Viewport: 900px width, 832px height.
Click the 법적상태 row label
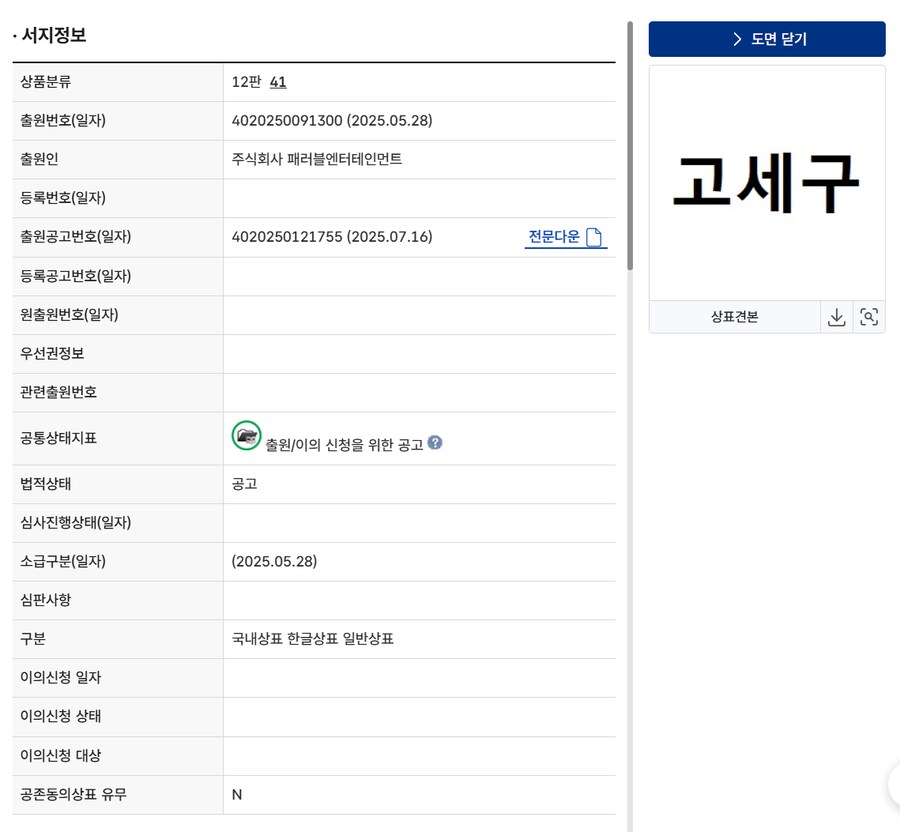pos(45,484)
